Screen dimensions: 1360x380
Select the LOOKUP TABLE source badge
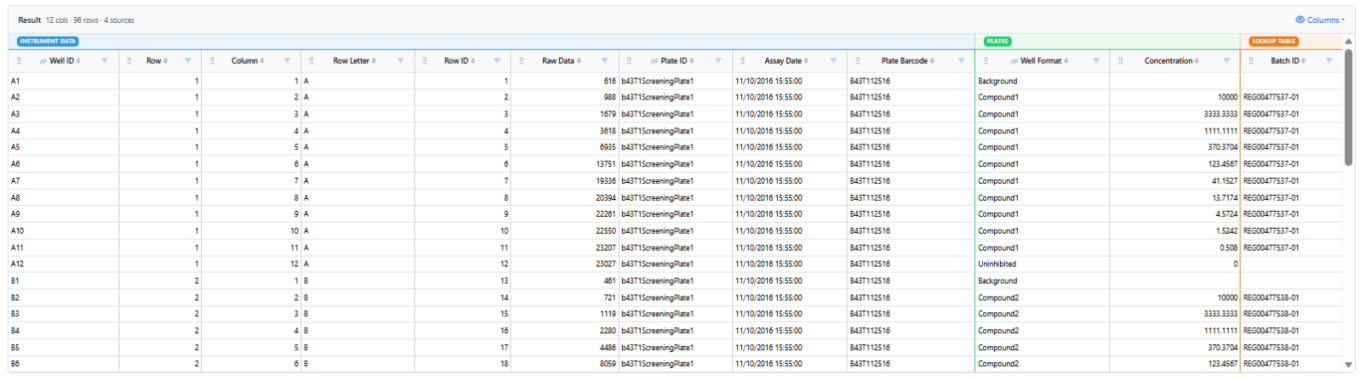coord(1275,41)
